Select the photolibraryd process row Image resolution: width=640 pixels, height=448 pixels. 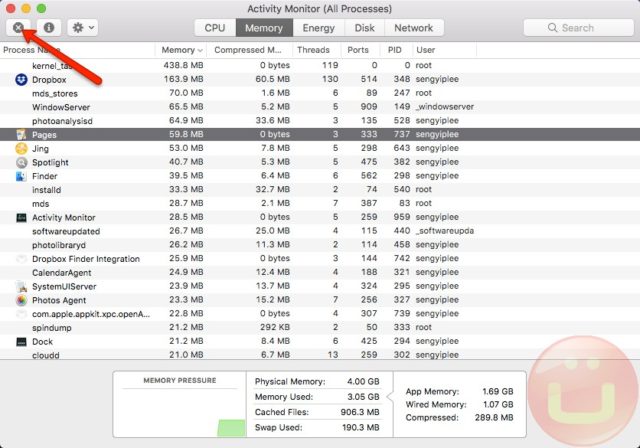pos(320,245)
